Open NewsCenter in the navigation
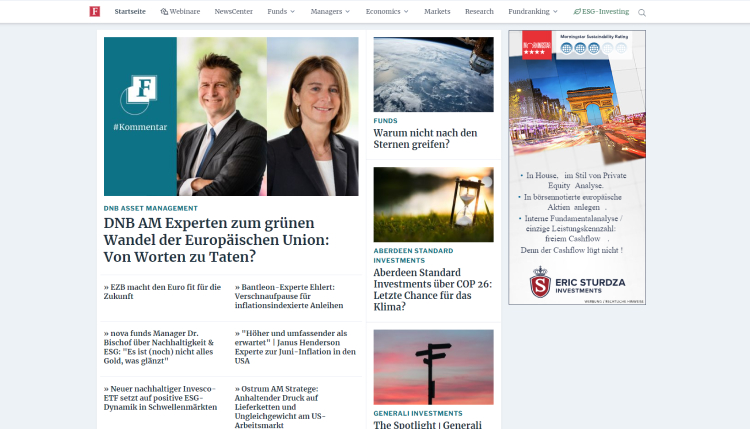Image resolution: width=750 pixels, height=429 pixels. click(x=233, y=11)
